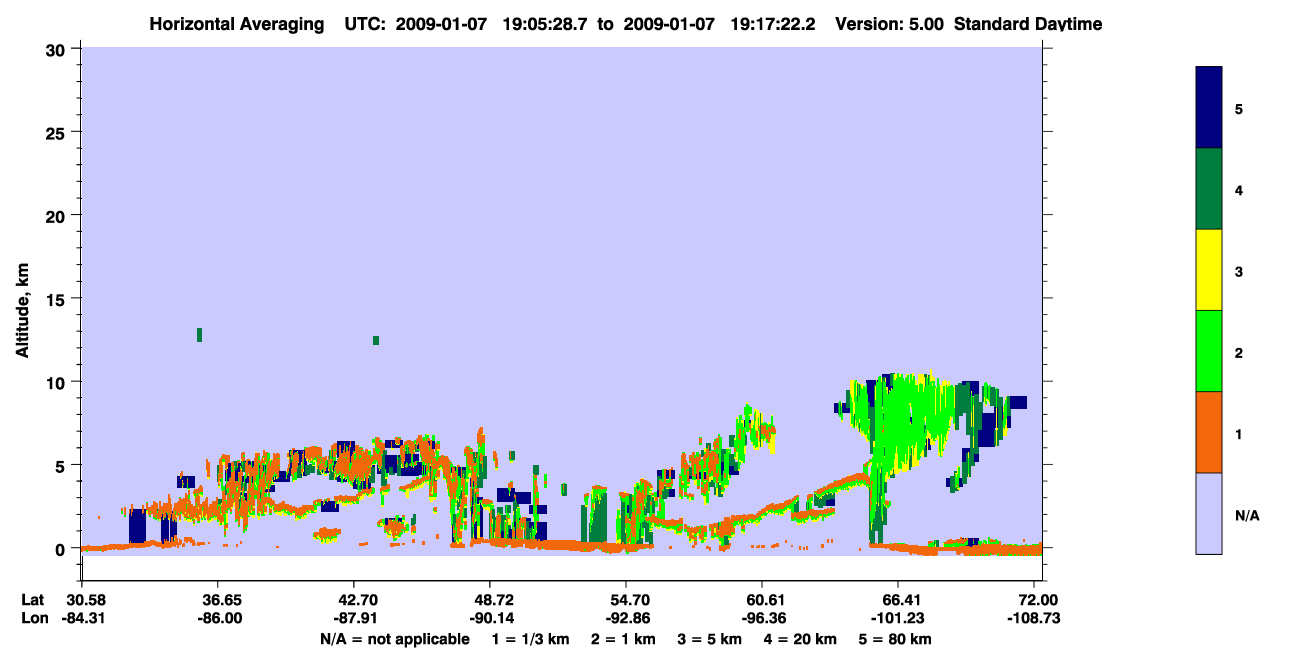Click the longitude value -86.00
This screenshot has width=1300, height=667.
tap(218, 618)
